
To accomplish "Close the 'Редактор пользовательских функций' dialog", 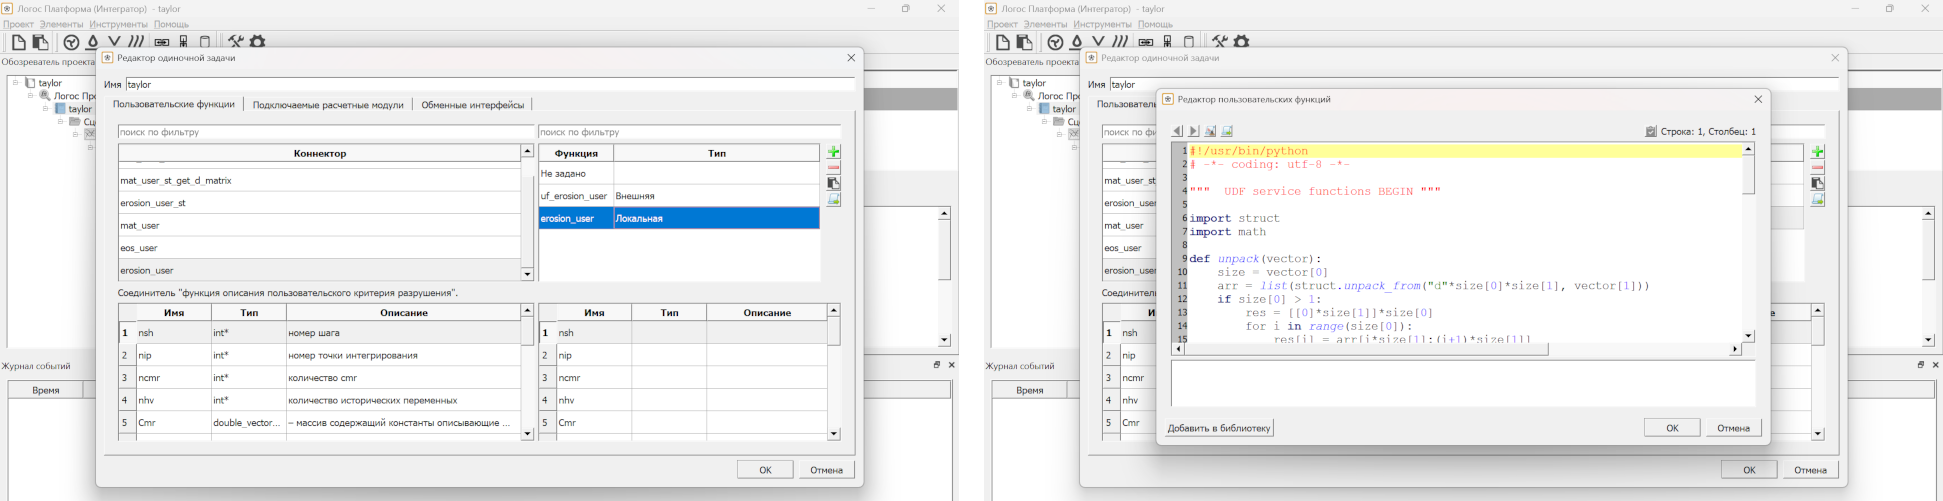I will [x=1758, y=99].
